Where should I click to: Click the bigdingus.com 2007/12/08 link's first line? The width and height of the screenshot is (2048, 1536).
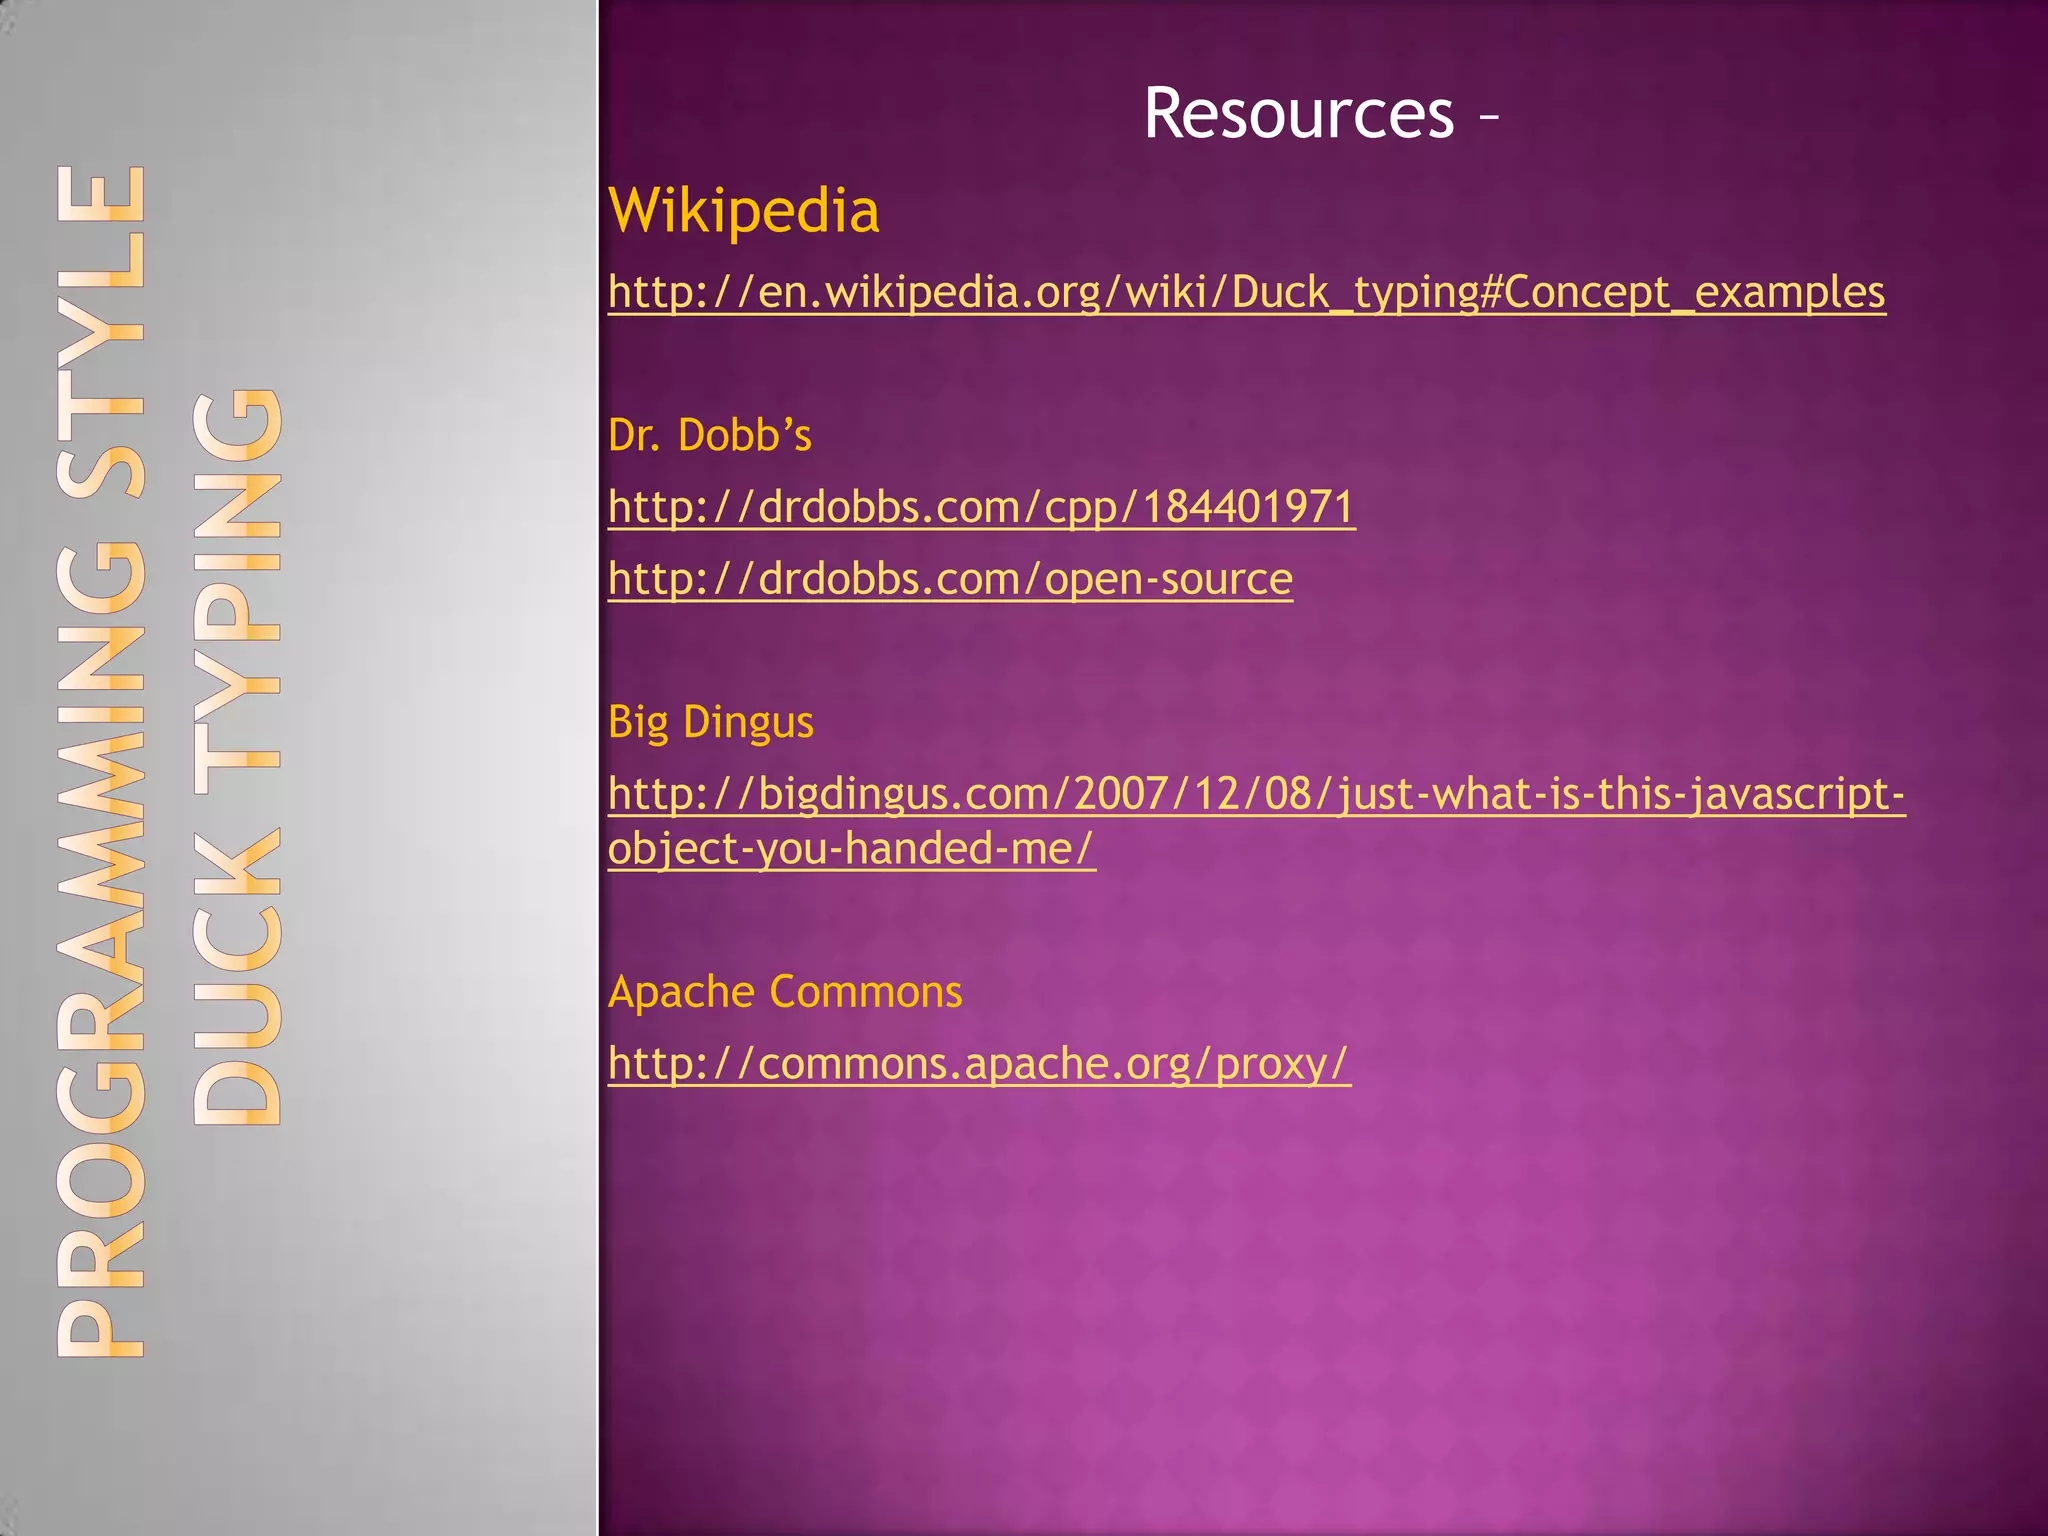click(x=1256, y=794)
